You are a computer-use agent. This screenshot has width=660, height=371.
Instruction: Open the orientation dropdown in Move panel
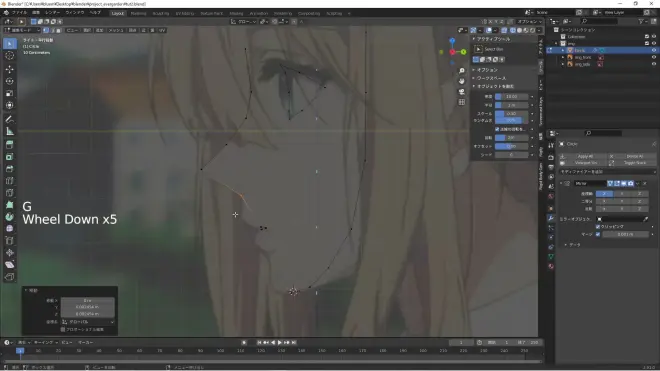[x=88, y=322]
